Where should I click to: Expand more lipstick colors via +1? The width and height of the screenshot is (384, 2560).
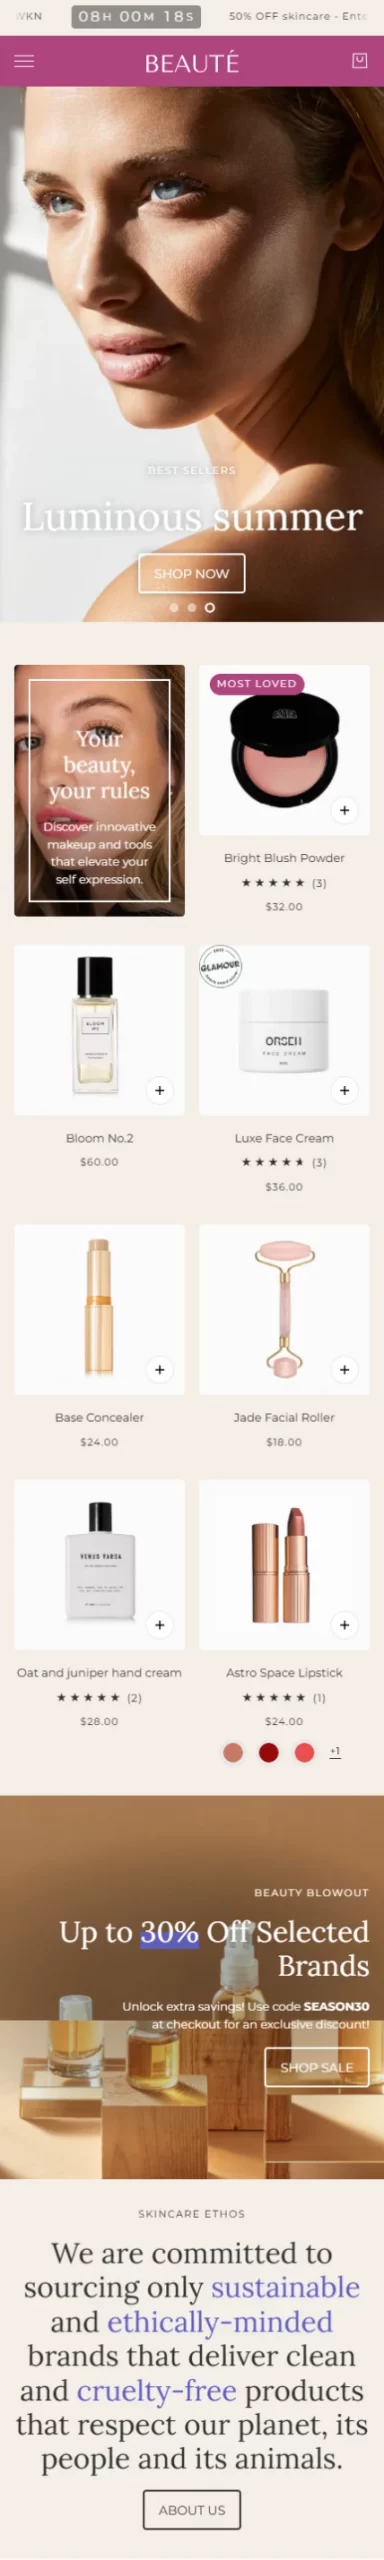(335, 1751)
